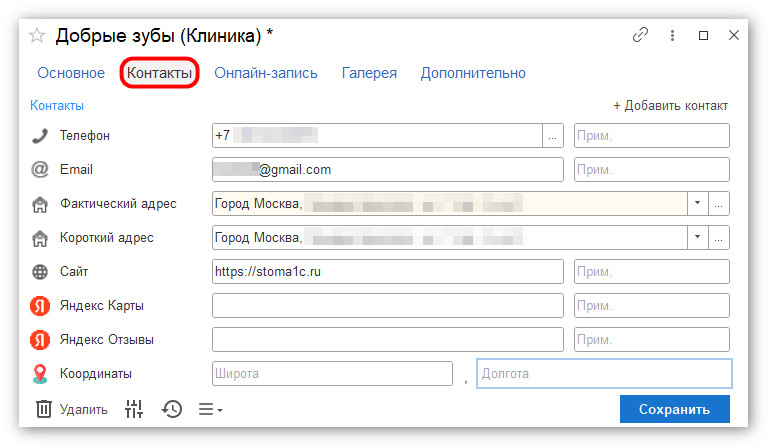This screenshot has width=768, height=447.
Task: Focus the Яндекс Отзывы note field
Action: click(x=651, y=340)
